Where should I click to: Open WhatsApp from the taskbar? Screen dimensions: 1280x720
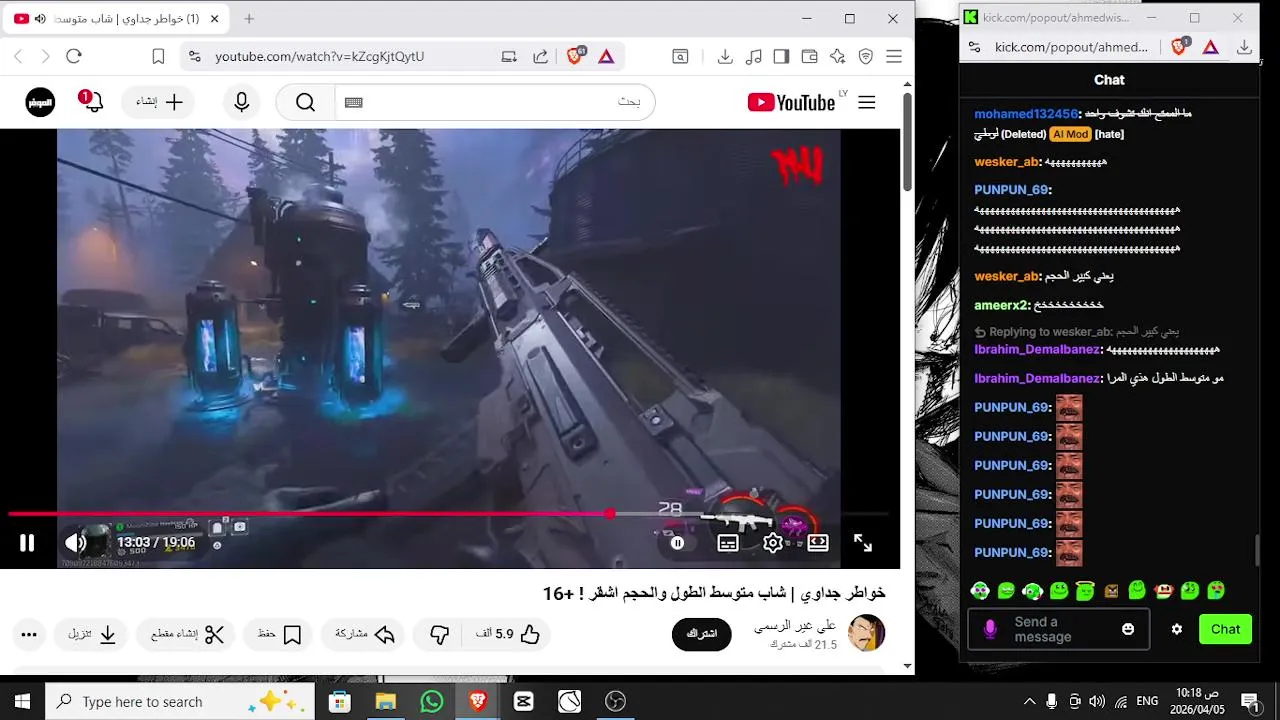(431, 702)
